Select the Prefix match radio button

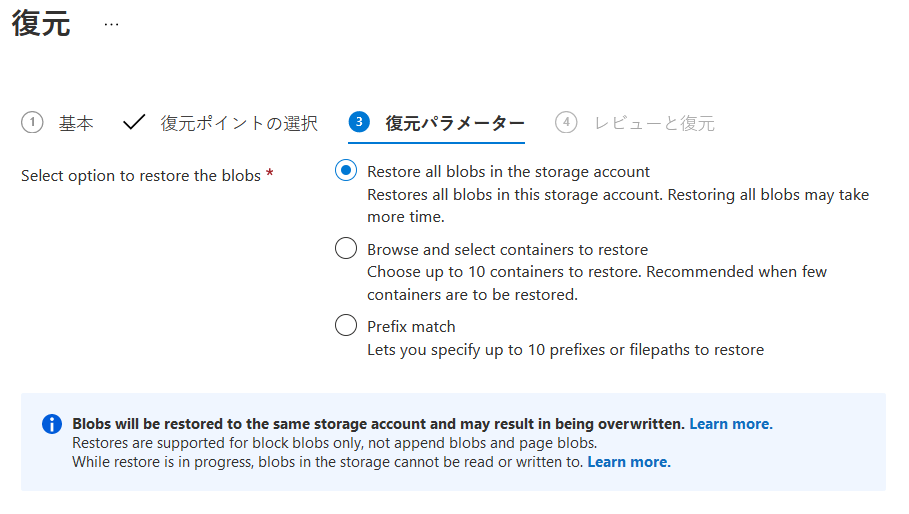[x=346, y=326]
